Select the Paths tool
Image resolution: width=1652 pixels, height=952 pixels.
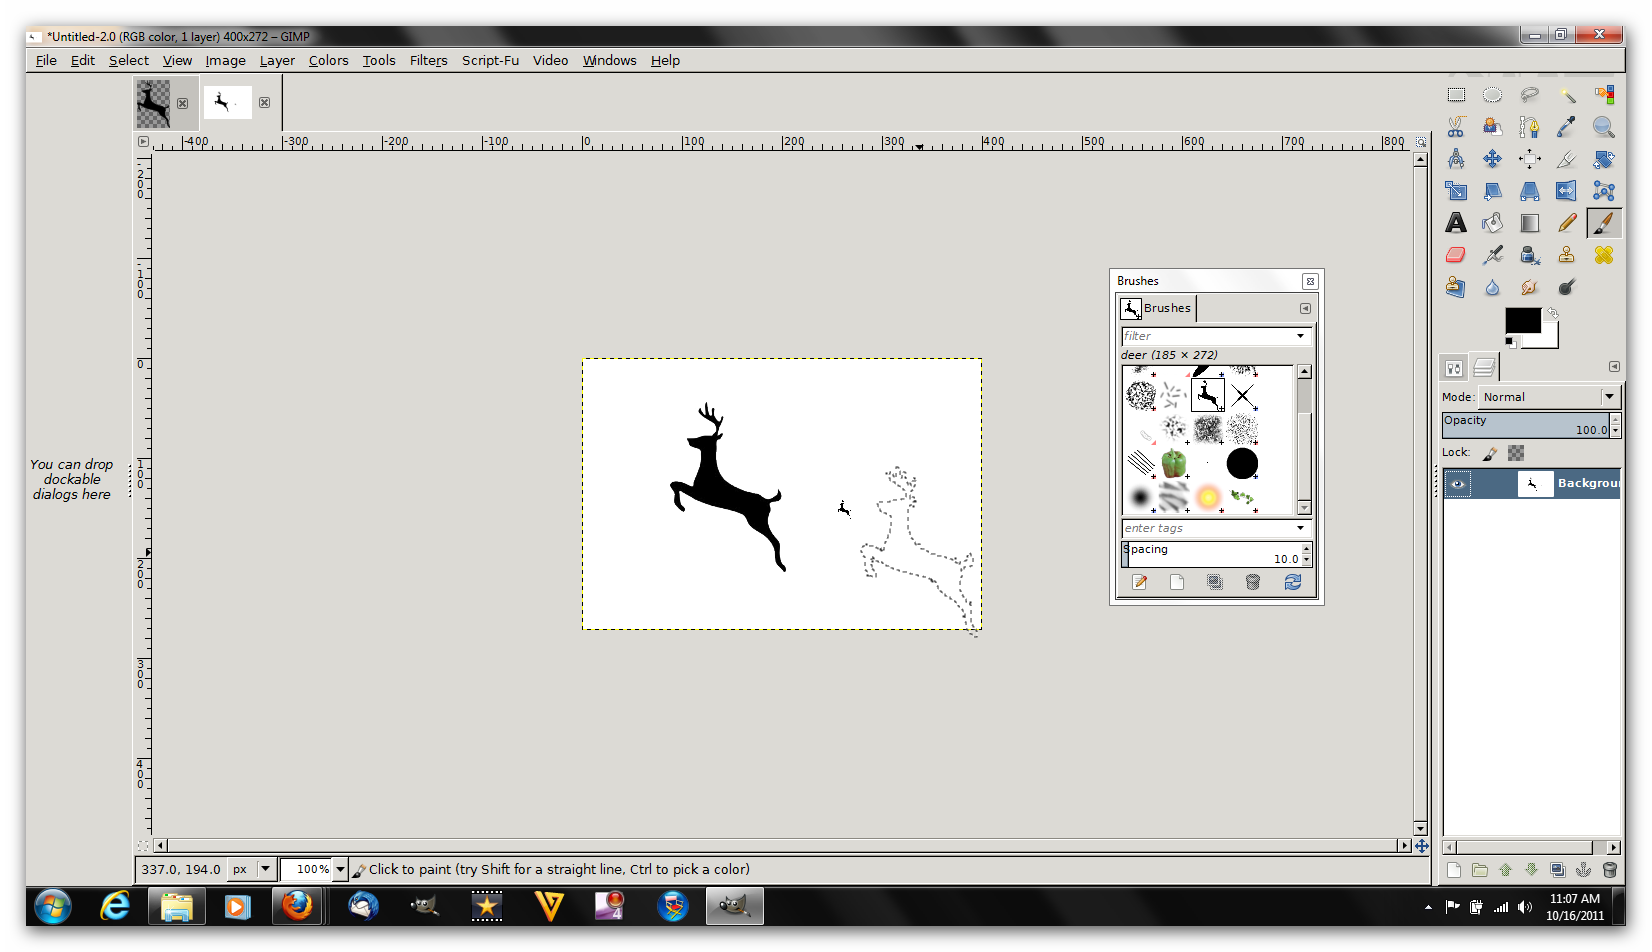tap(1530, 127)
